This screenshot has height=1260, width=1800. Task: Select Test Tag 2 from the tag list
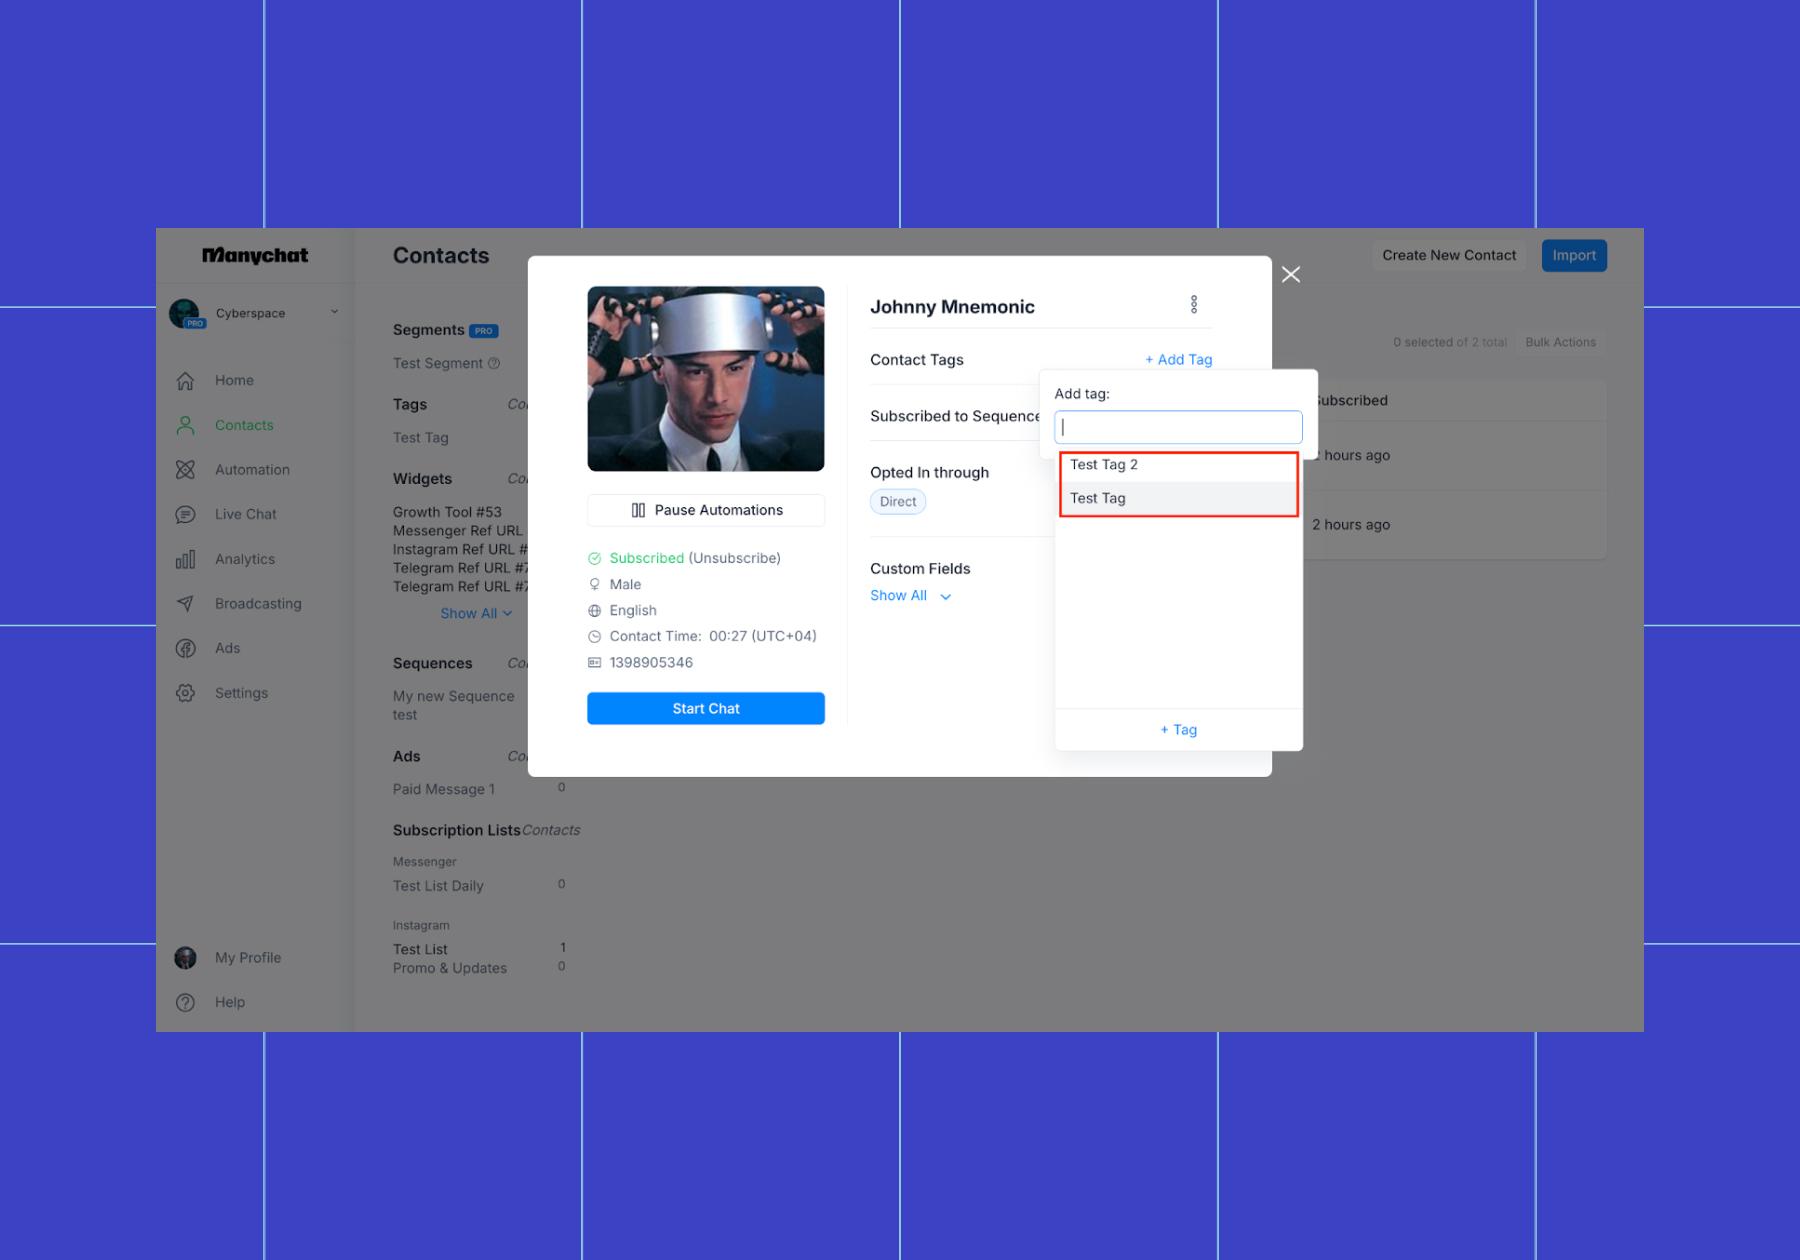(x=1179, y=465)
